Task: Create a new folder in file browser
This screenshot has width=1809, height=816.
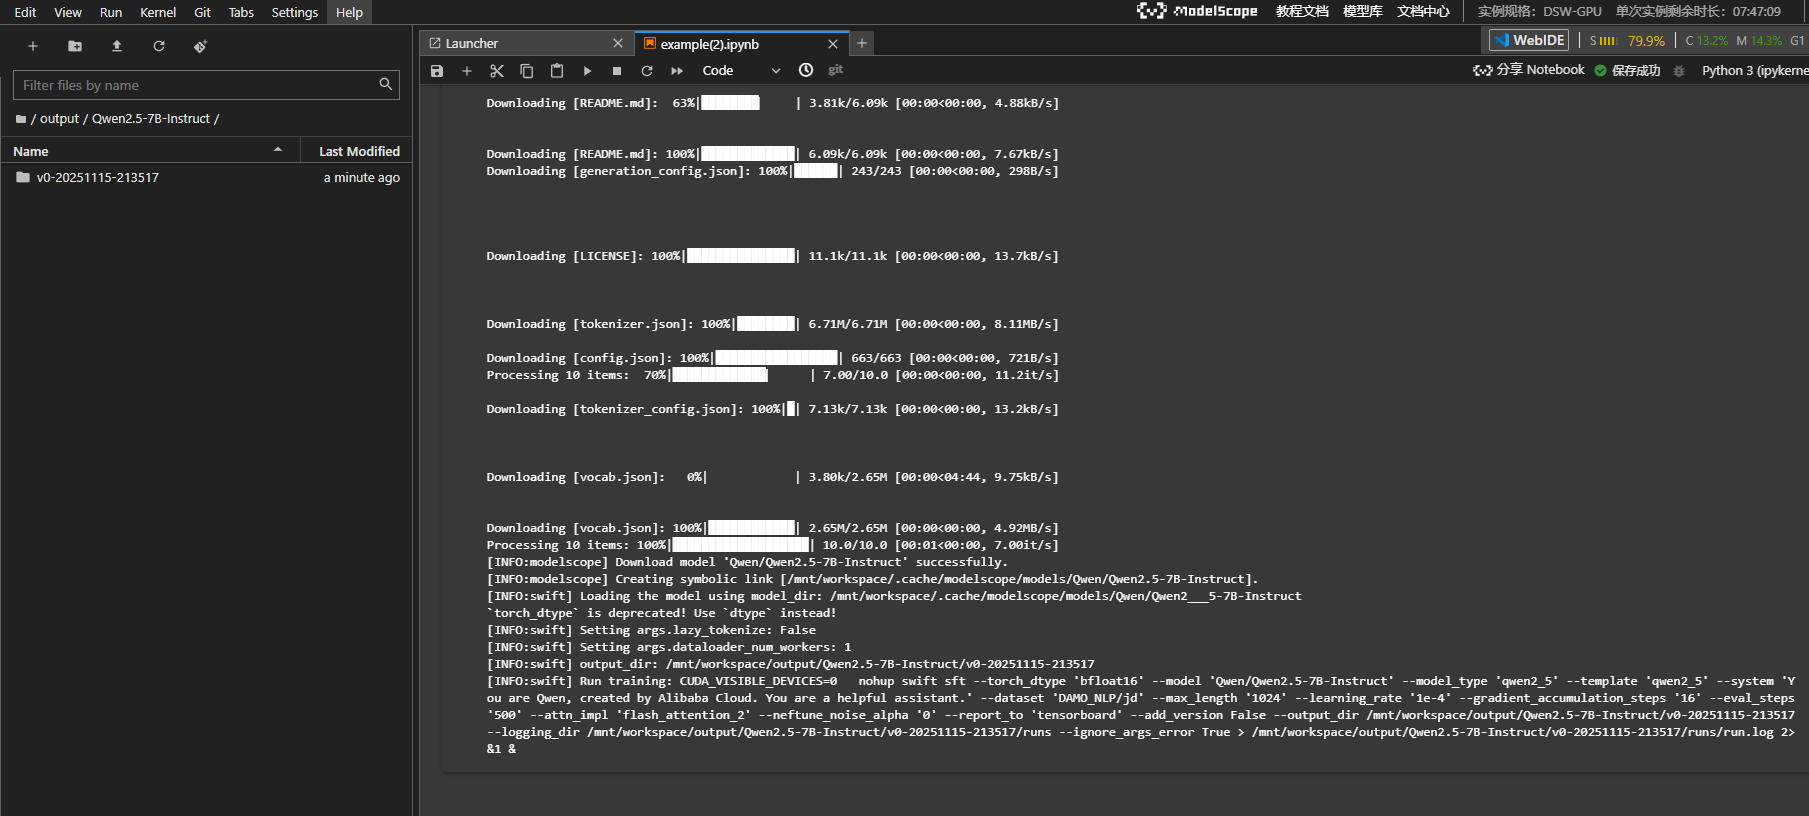Action: [x=75, y=46]
